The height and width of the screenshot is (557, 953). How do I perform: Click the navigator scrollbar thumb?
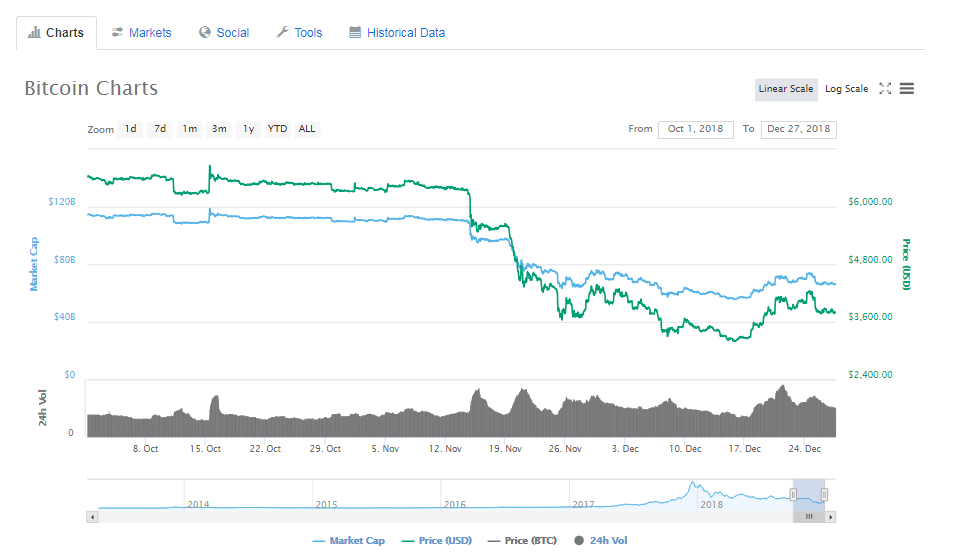click(x=809, y=517)
